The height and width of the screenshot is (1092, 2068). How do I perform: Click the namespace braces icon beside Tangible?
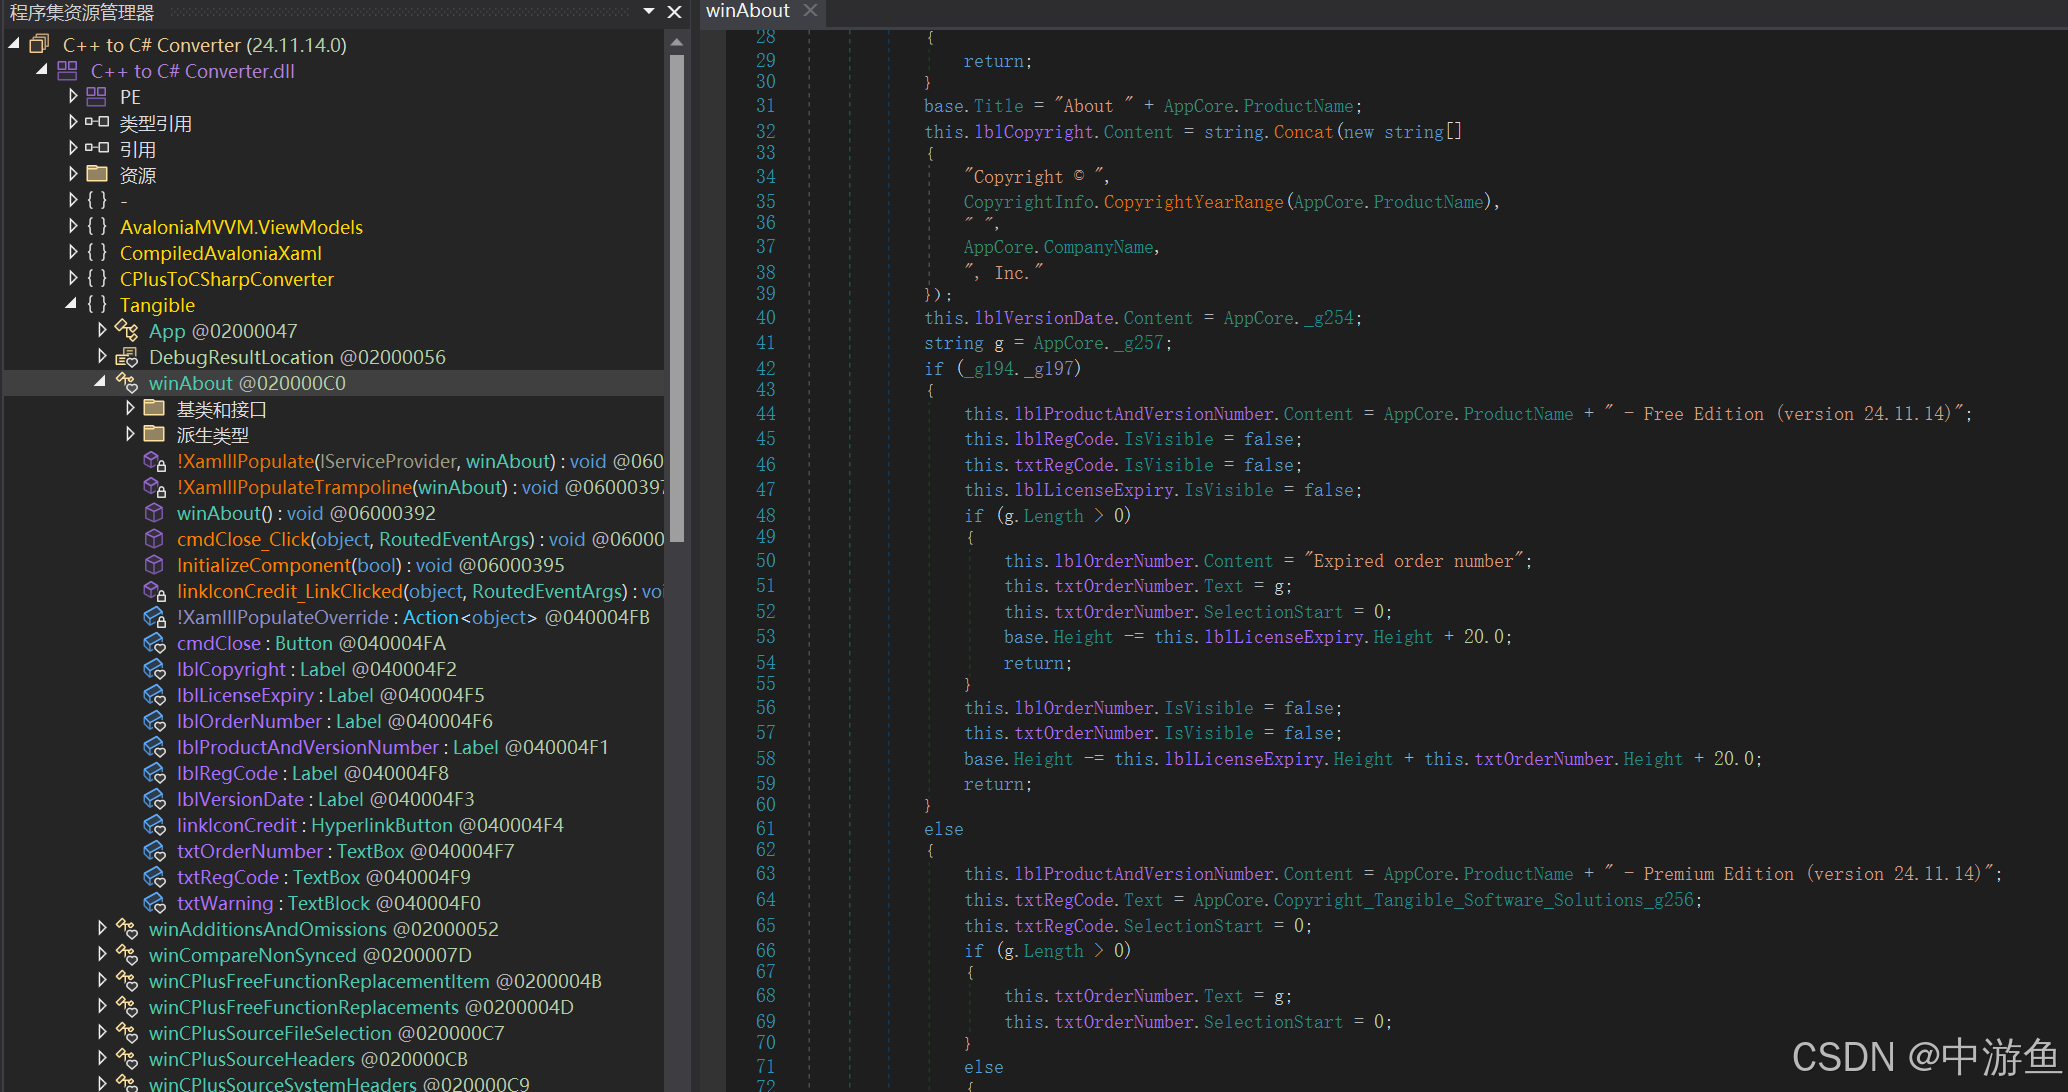click(97, 305)
